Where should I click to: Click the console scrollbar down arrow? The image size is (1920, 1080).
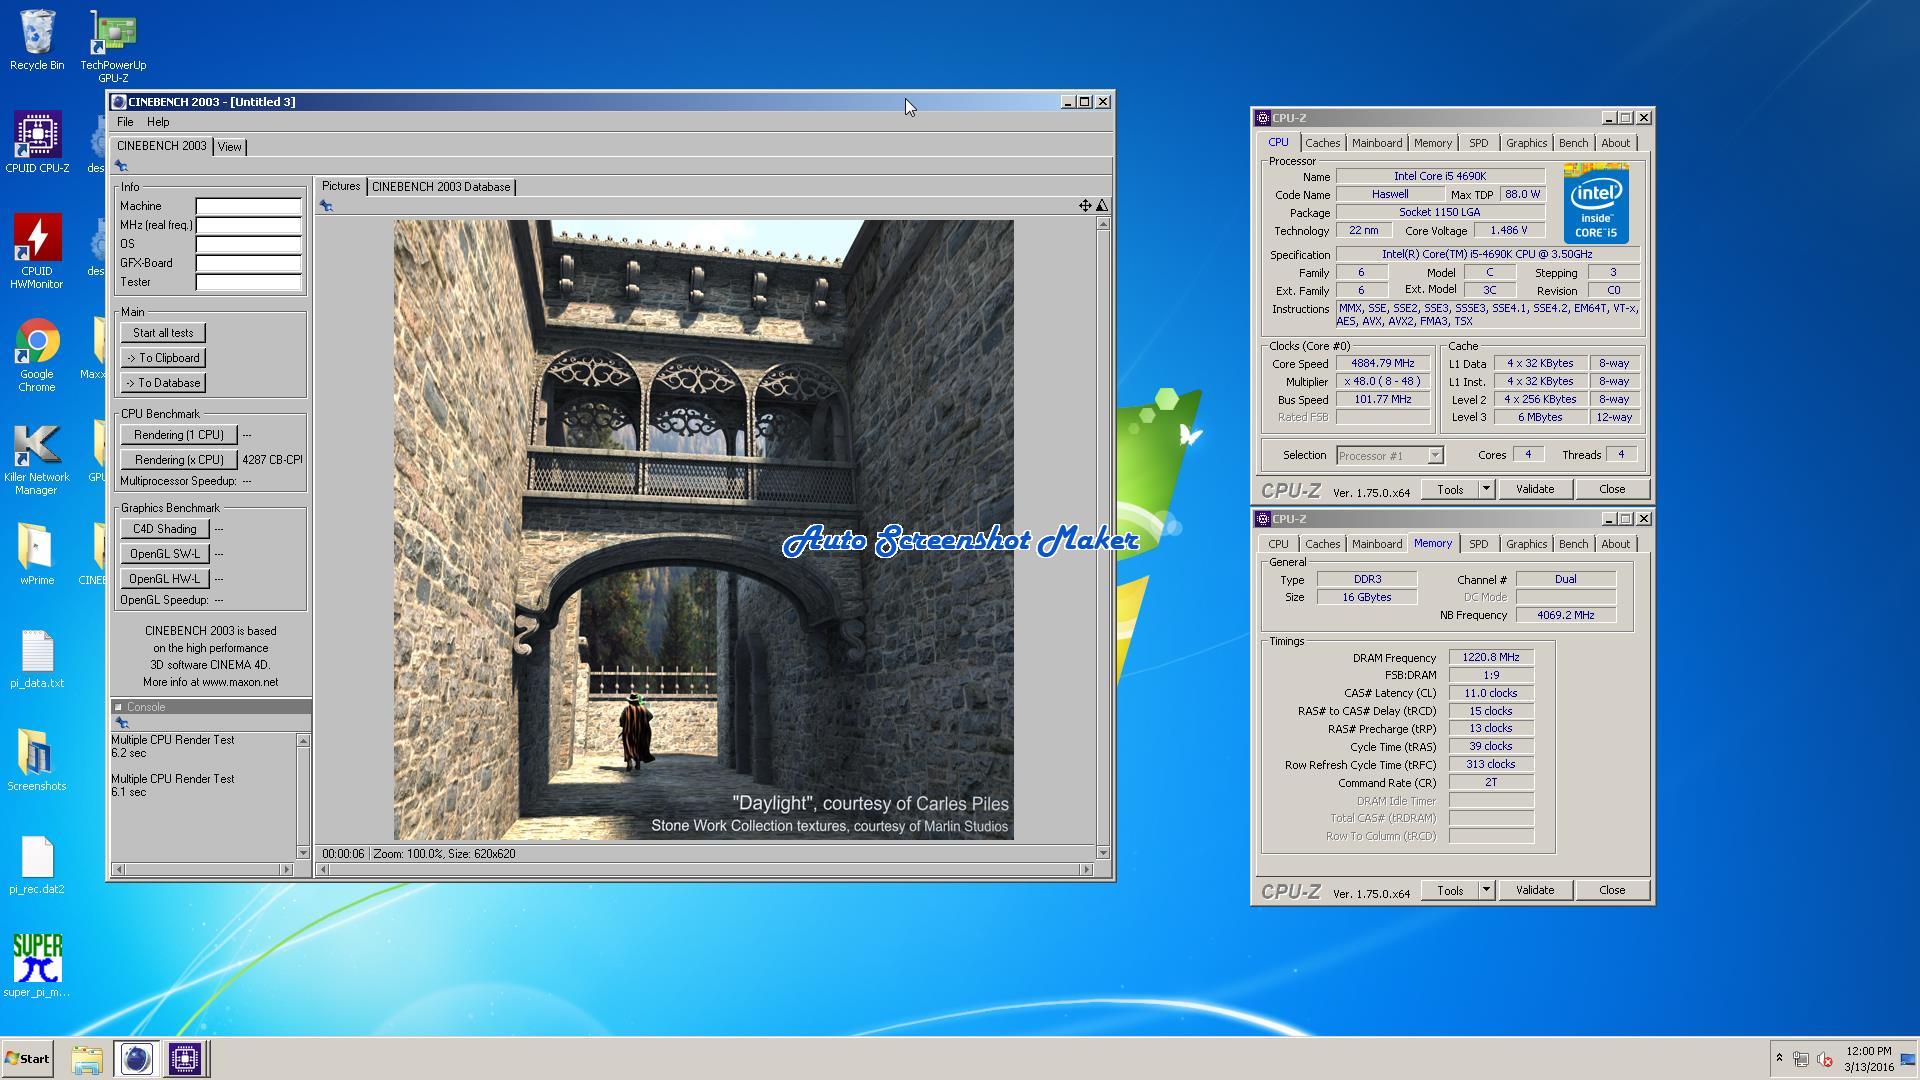[303, 853]
